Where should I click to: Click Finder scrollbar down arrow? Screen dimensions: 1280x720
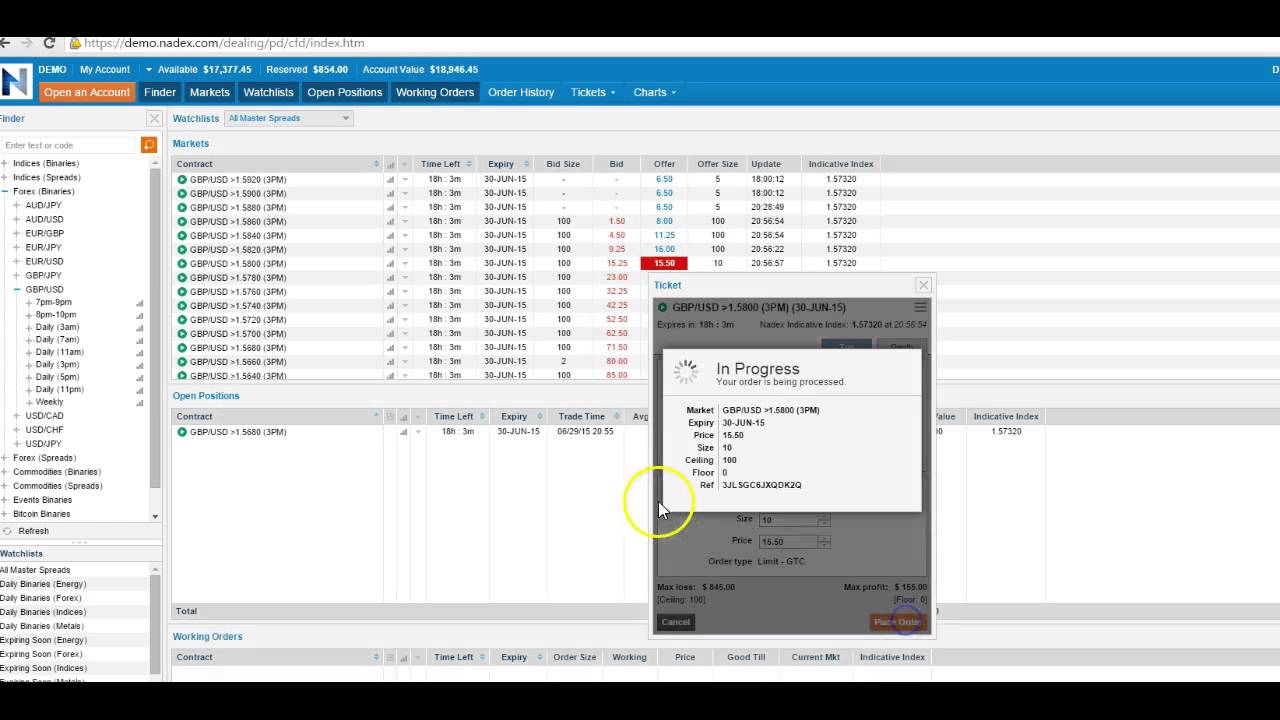tap(155, 516)
